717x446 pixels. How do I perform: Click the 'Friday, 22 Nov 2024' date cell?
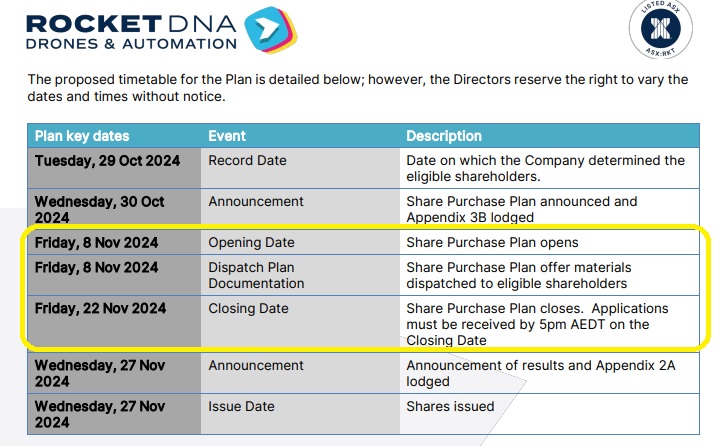[x=114, y=321]
